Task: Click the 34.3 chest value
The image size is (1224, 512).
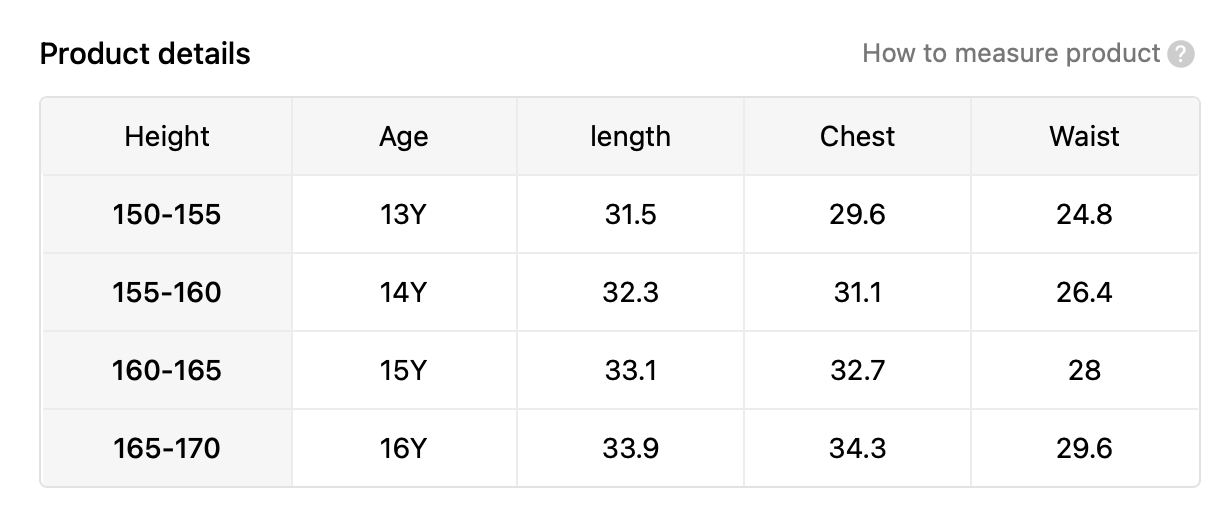Action: [x=857, y=449]
